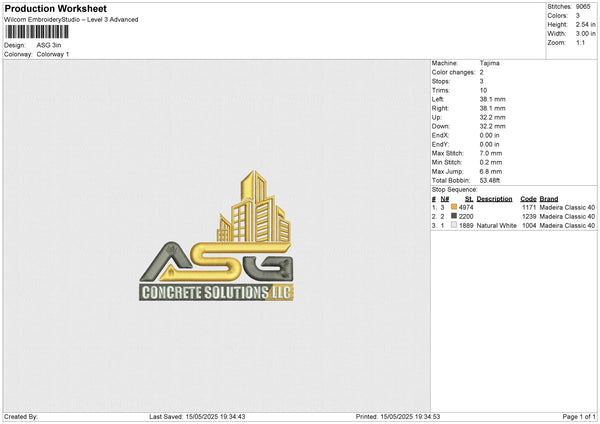Click the 'Down:' row value 32.2 mm

point(492,126)
